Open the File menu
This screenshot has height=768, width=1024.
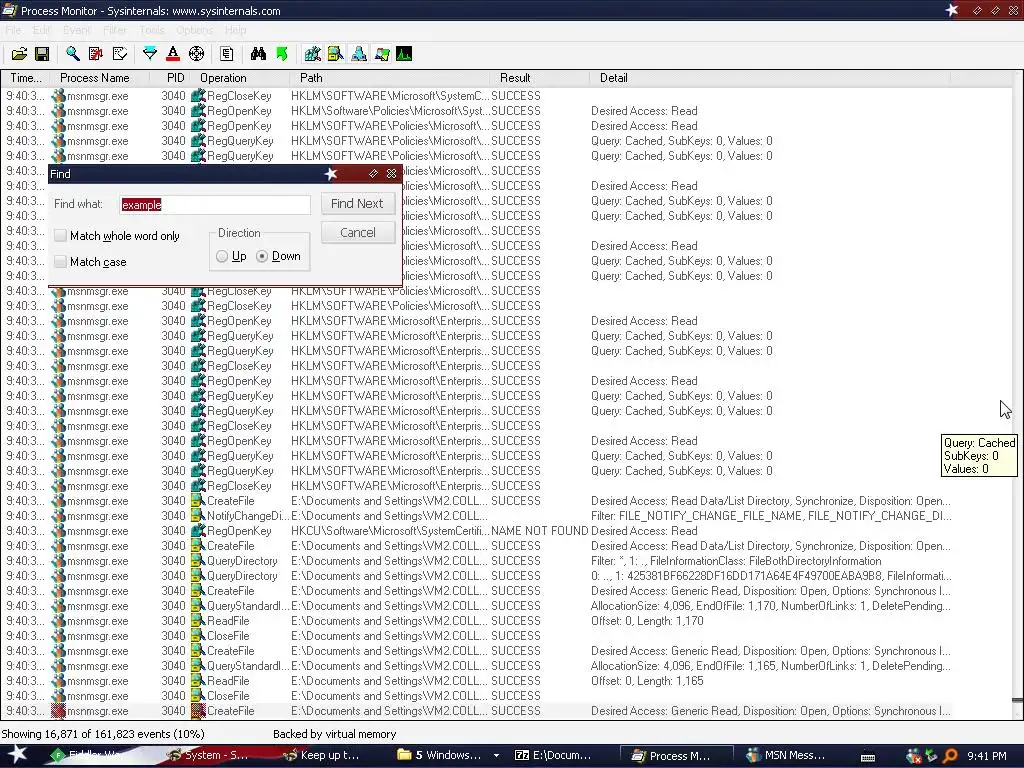click(x=14, y=30)
